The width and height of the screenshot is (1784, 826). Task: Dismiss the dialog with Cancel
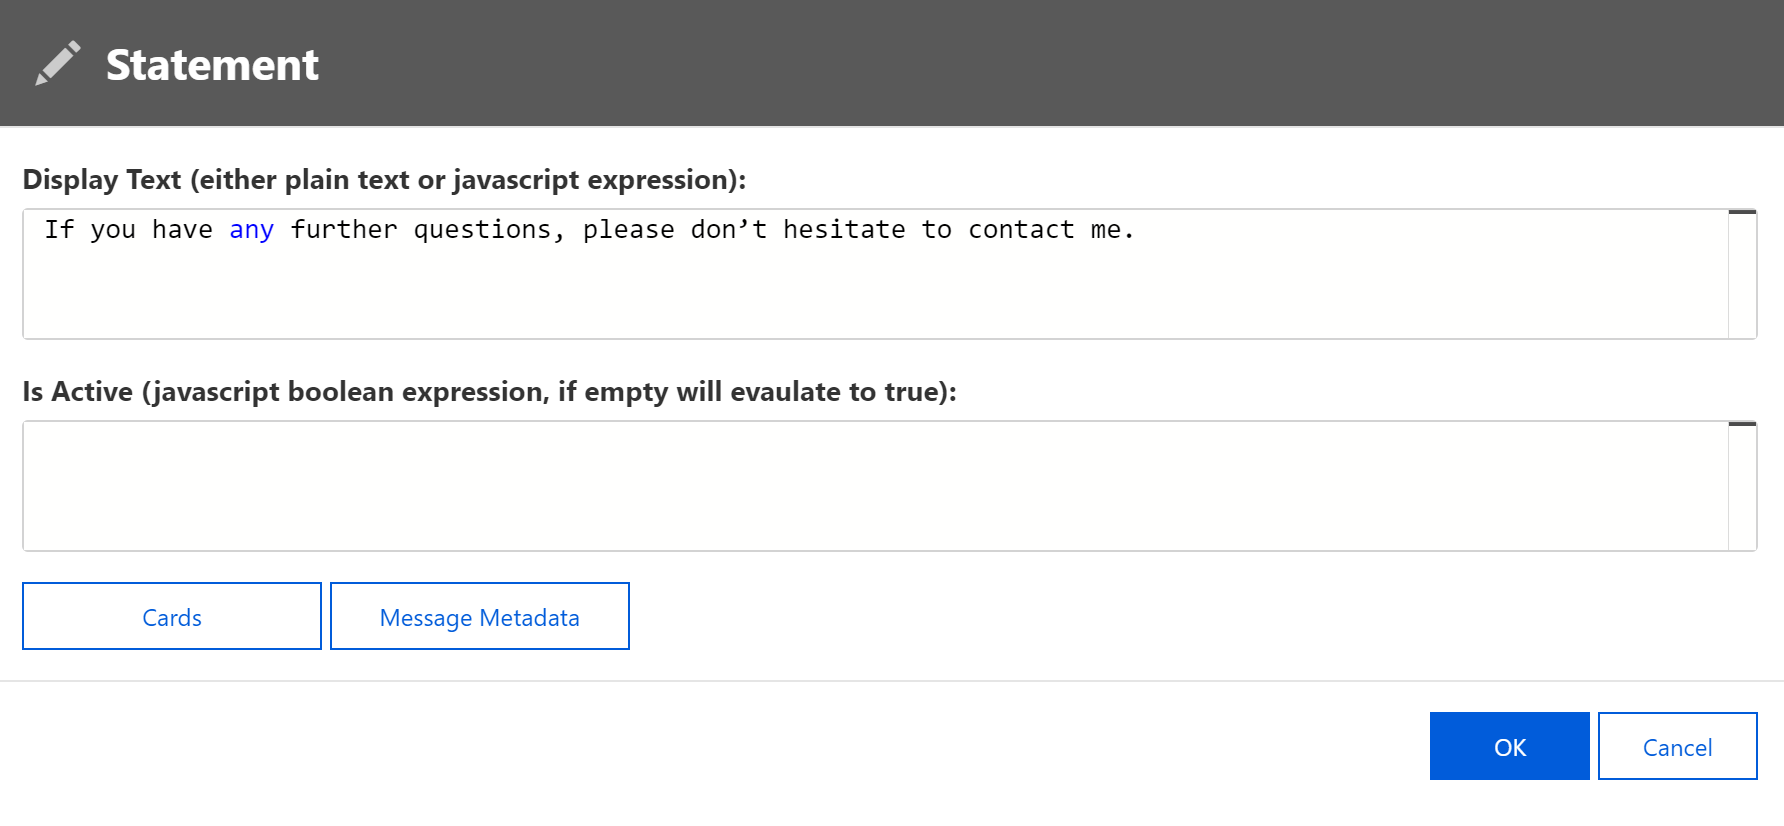coord(1678,746)
